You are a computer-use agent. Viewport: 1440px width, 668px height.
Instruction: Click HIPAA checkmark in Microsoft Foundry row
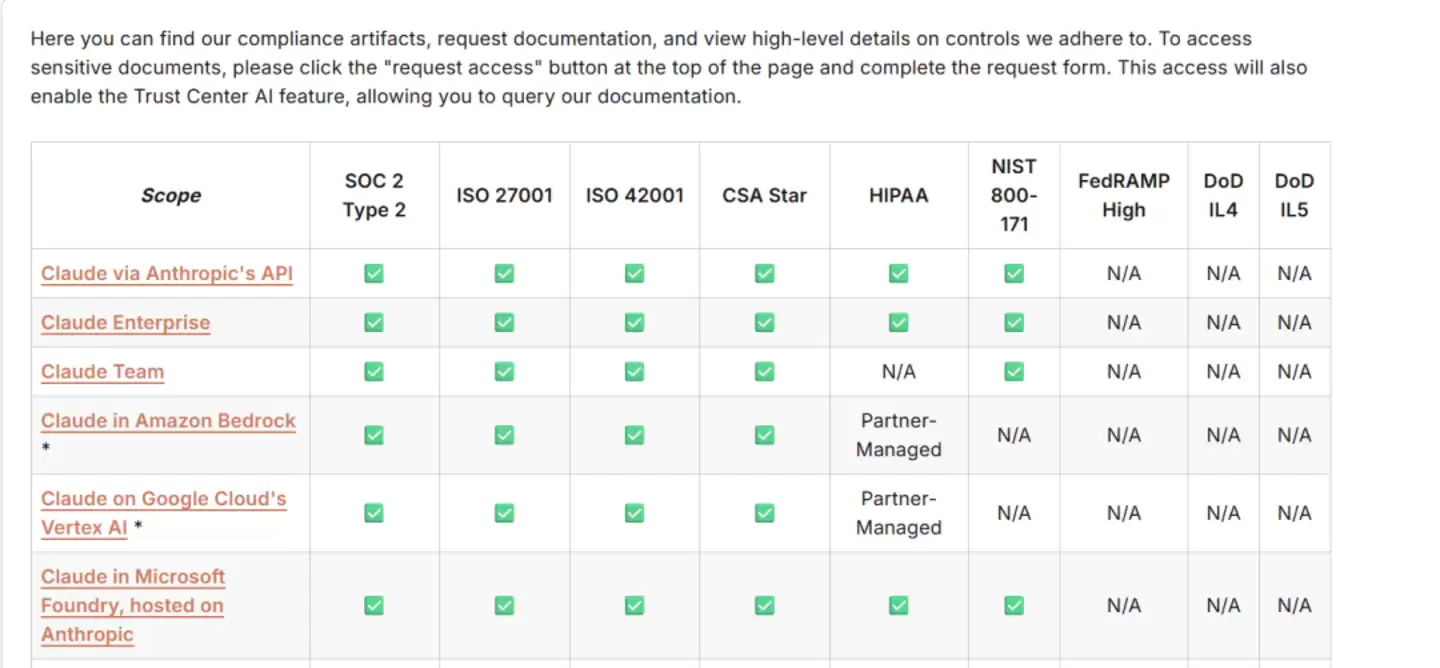point(898,605)
